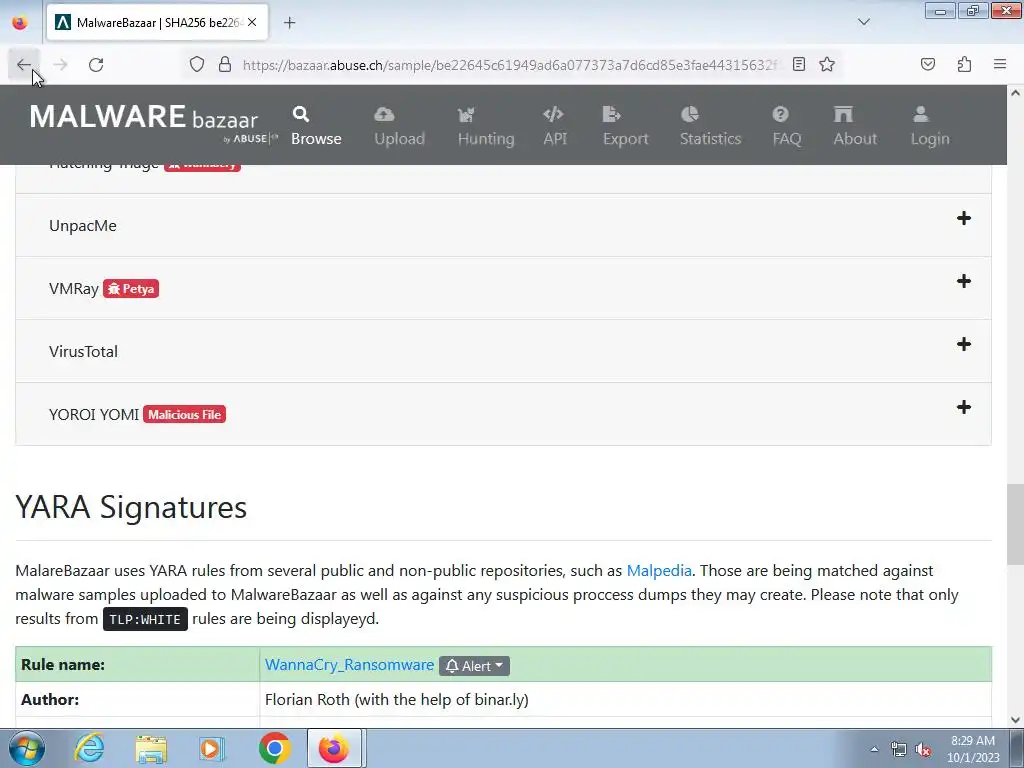The width and height of the screenshot is (1024, 768).
Task: Open the taskbar clock and date
Action: pyautogui.click(x=973, y=749)
